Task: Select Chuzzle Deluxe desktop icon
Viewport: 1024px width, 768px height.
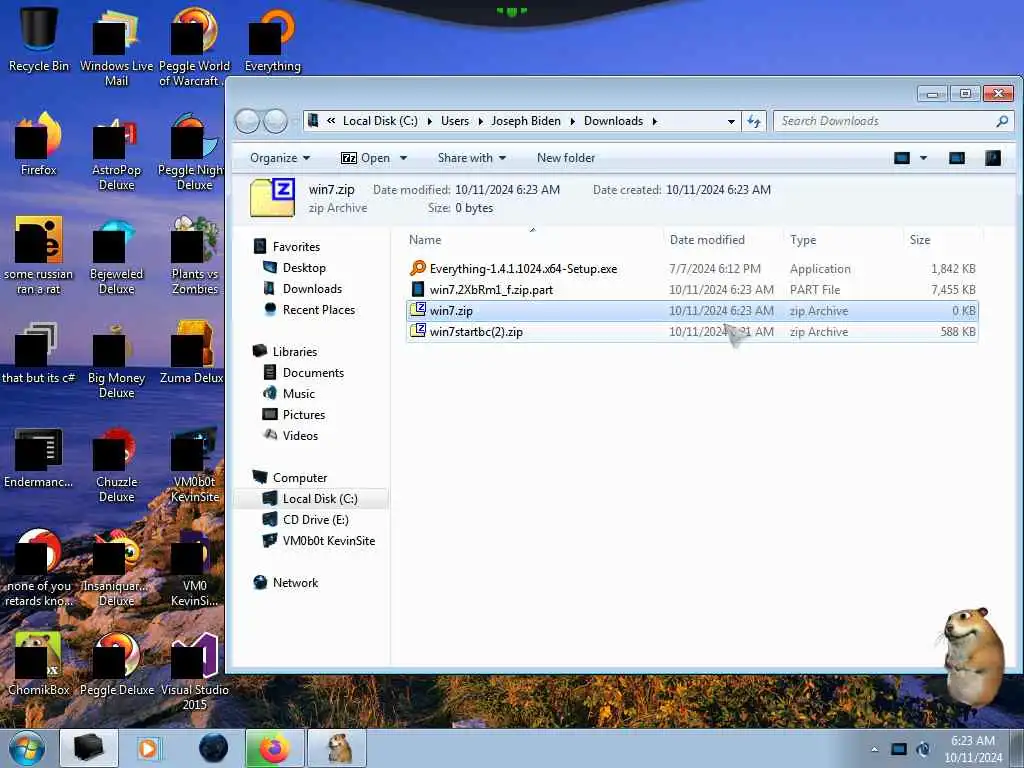Action: [116, 464]
